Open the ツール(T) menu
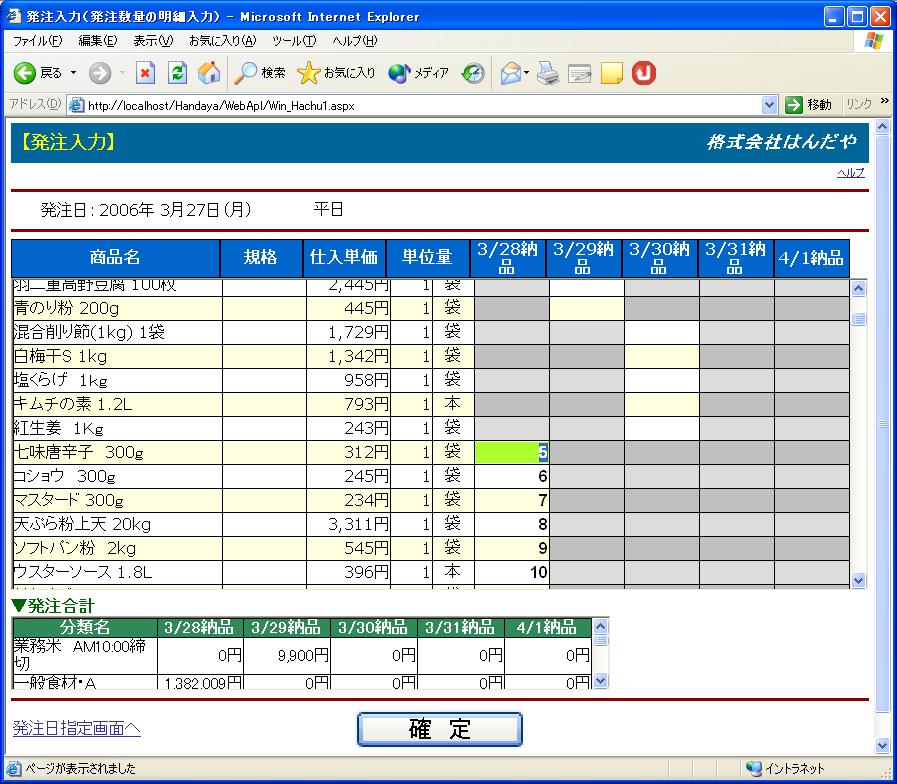897x784 pixels. (293, 41)
